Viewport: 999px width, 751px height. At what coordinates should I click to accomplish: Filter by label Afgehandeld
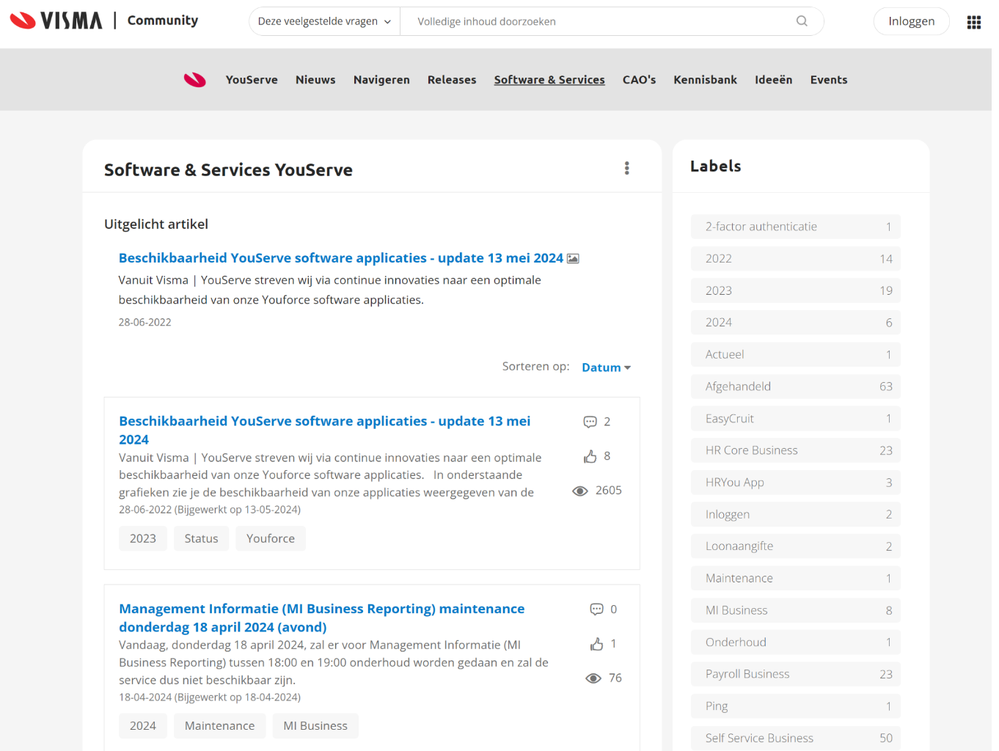click(x=796, y=387)
